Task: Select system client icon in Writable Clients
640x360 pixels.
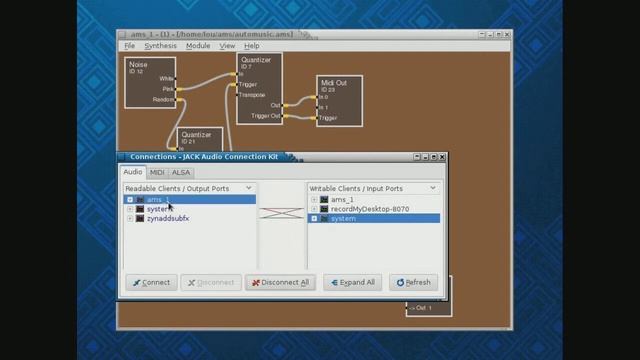Action: (324, 218)
